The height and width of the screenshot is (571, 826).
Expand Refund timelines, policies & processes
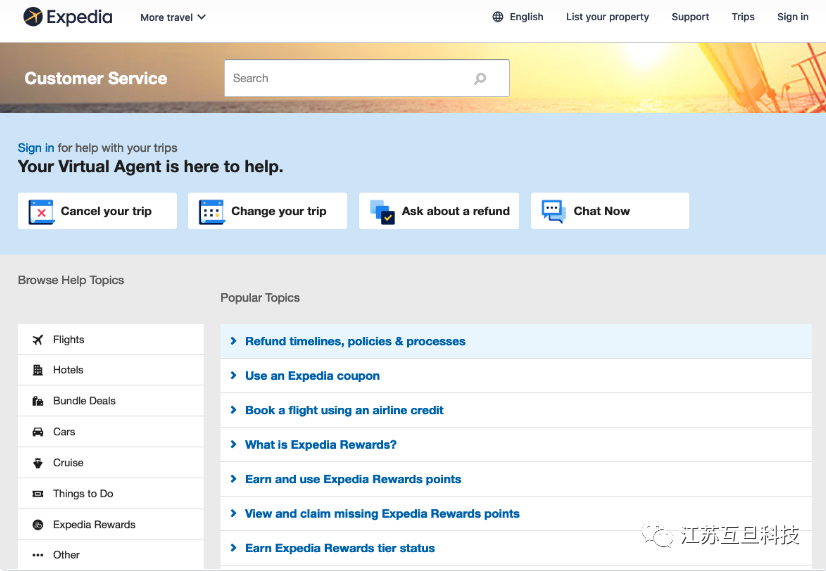point(355,342)
